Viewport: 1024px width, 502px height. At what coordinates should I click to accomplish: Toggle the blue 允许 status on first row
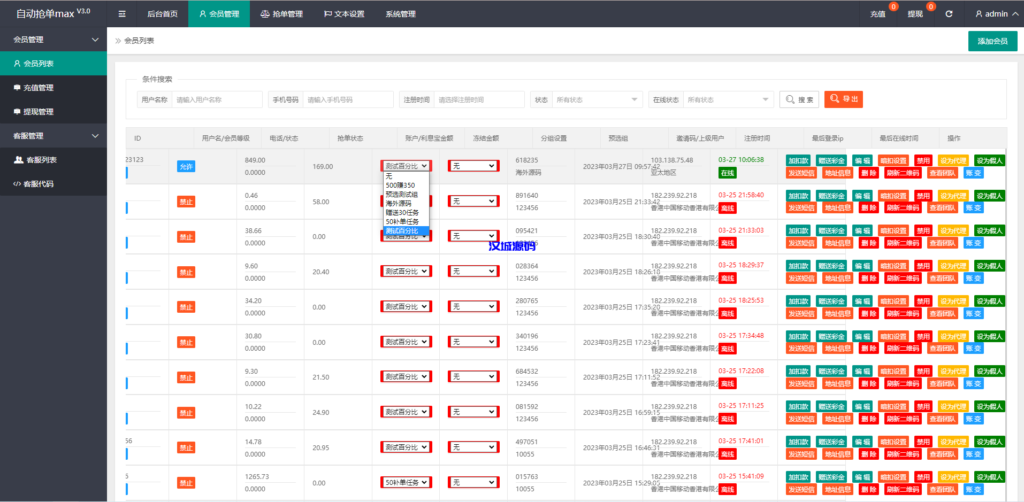[186, 166]
